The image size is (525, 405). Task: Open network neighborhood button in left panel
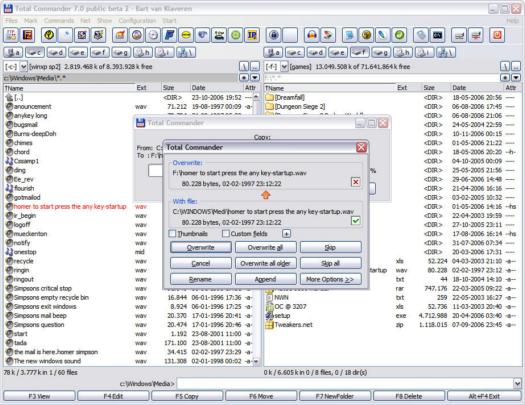tap(186, 53)
